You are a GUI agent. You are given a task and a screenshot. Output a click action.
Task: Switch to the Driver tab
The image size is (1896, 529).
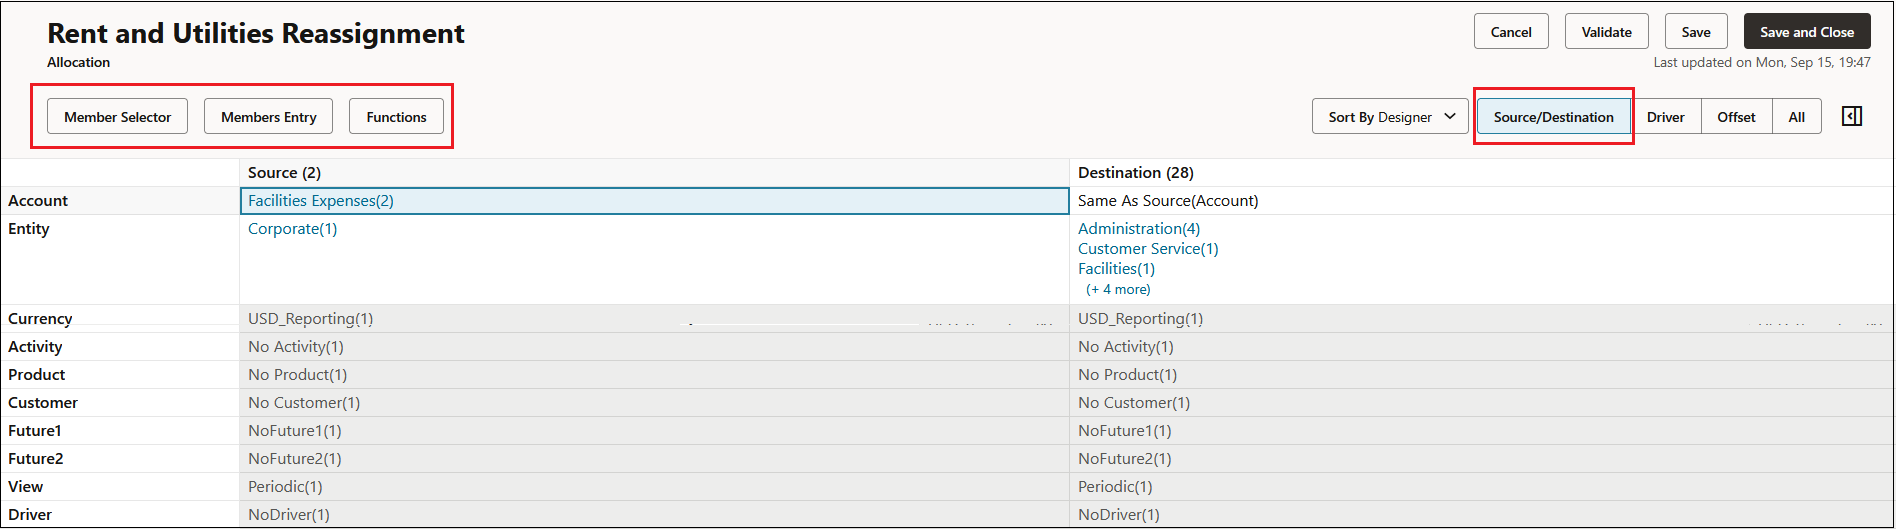pos(1666,117)
